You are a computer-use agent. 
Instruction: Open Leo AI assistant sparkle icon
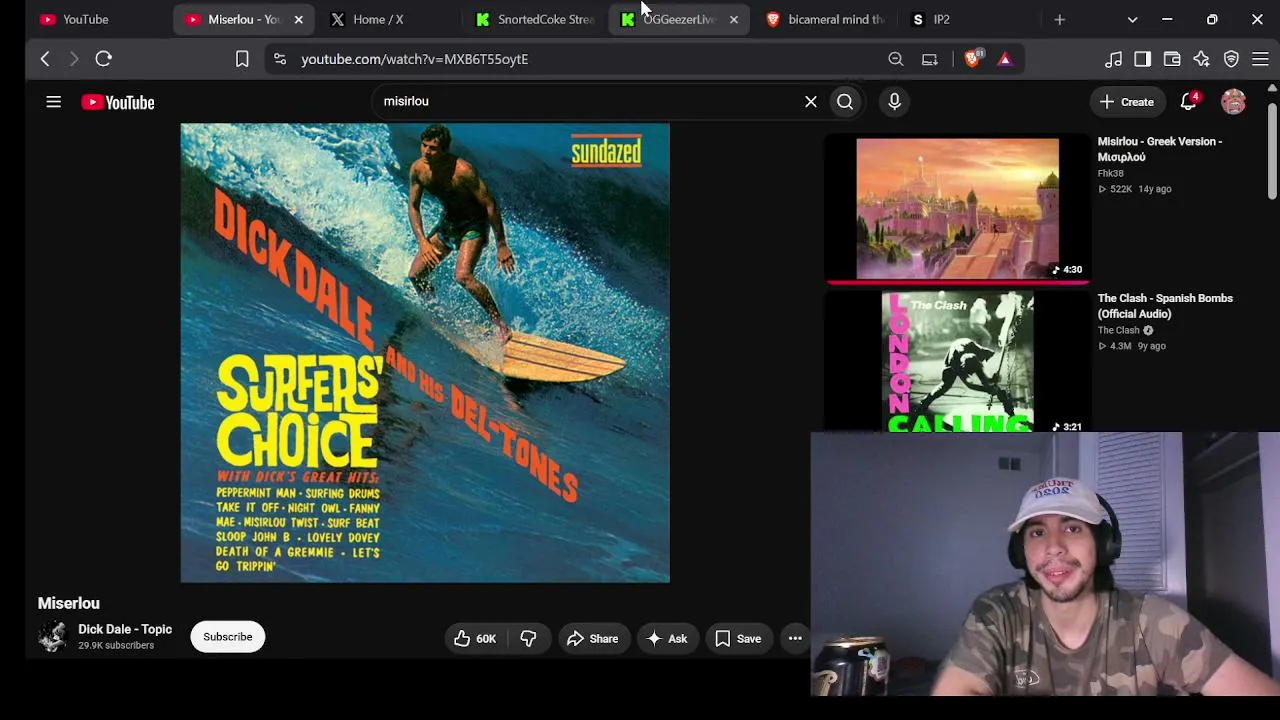coord(1201,59)
